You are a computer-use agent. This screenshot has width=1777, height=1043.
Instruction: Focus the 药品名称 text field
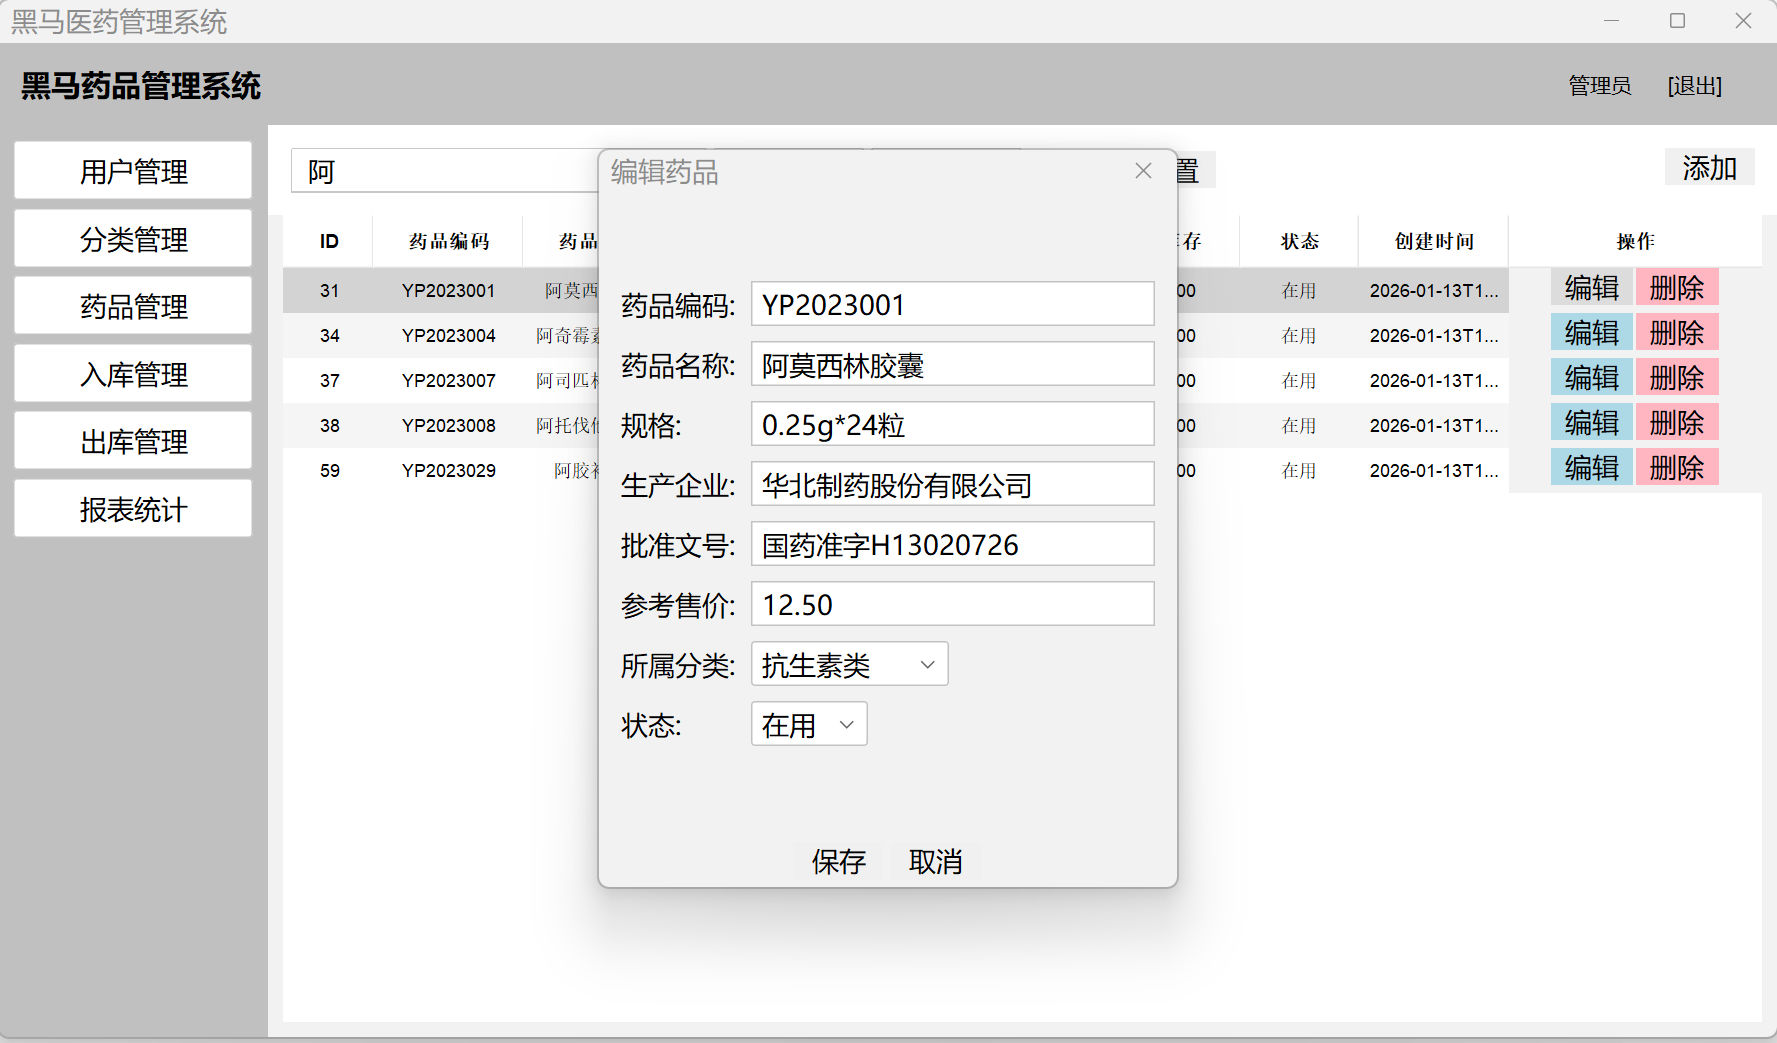click(x=952, y=365)
